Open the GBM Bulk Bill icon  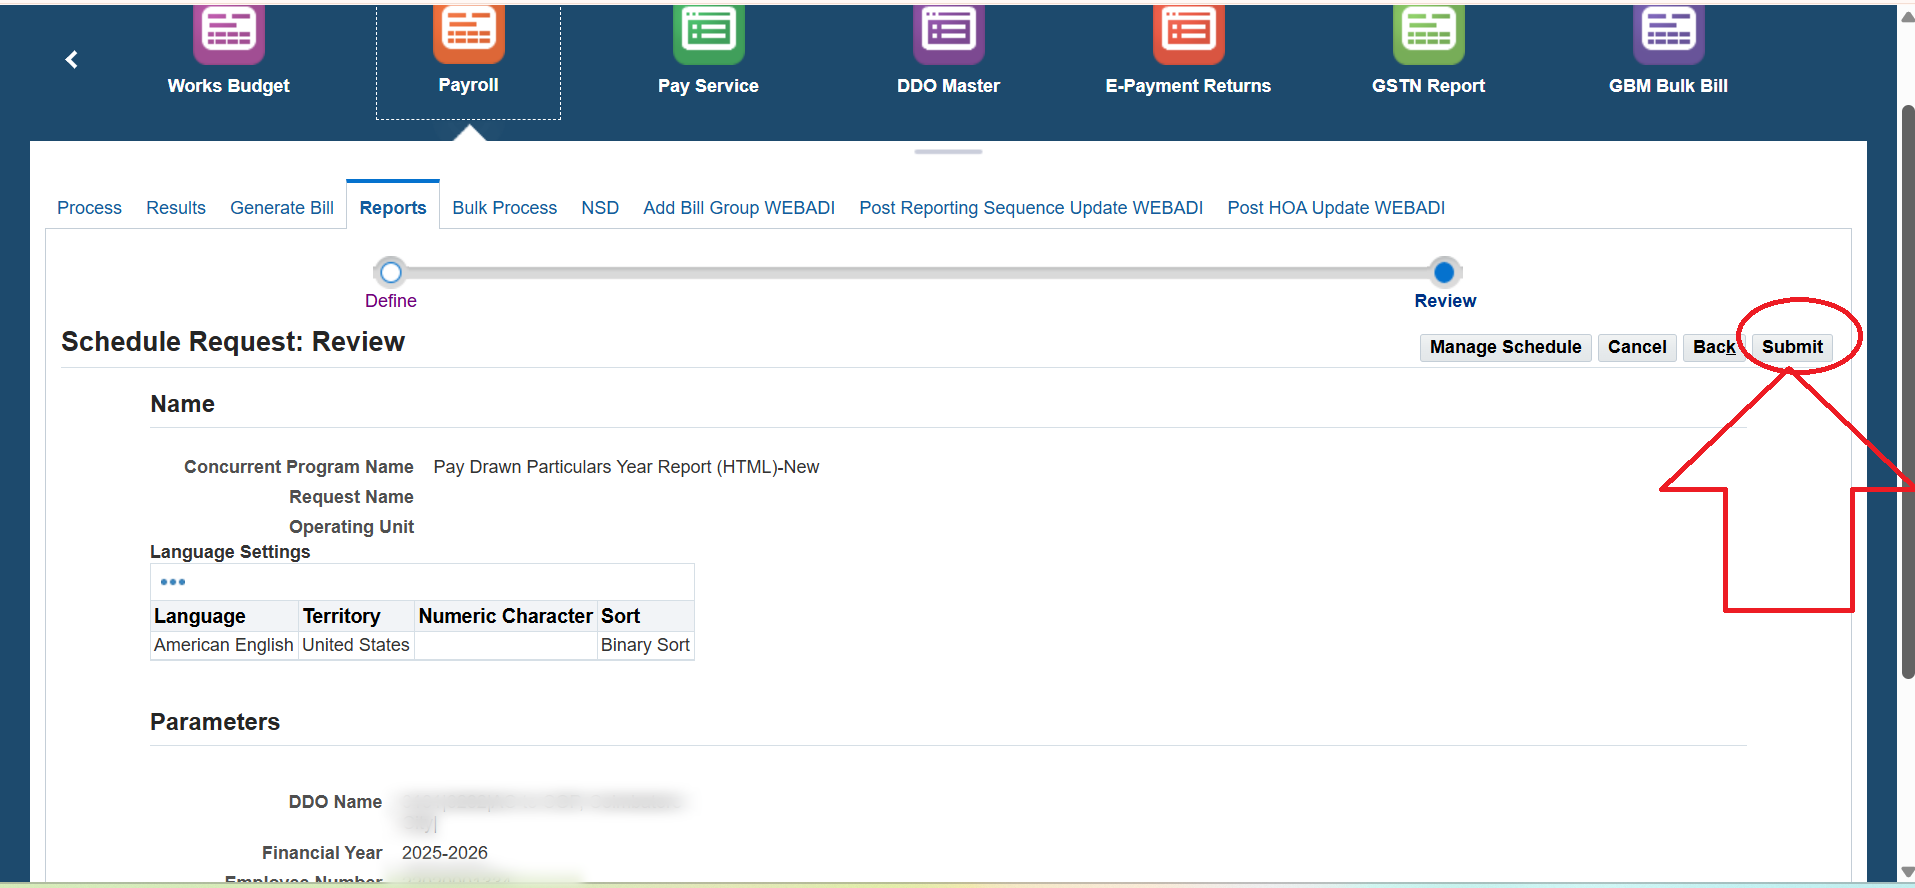click(1669, 34)
